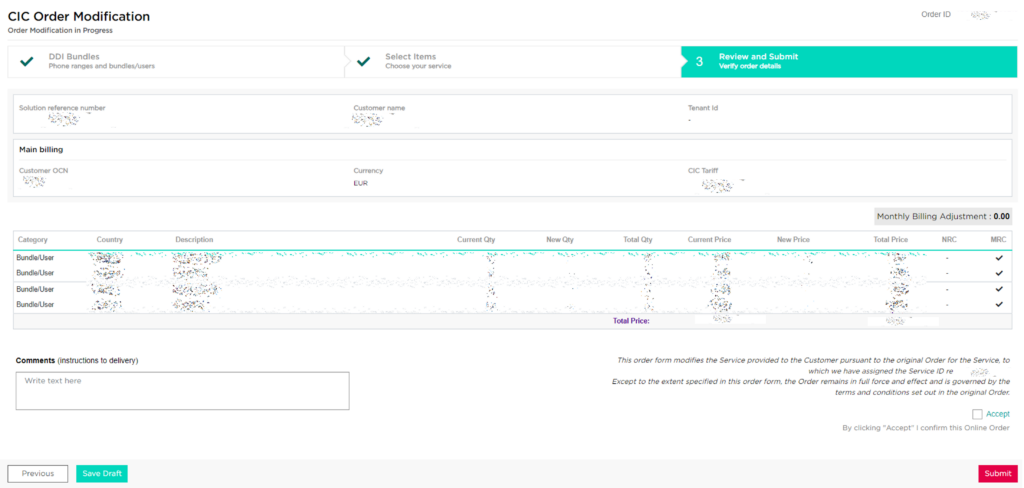This screenshot has width=1024, height=488.
Task: Click the Category column header
Action: [33, 240]
